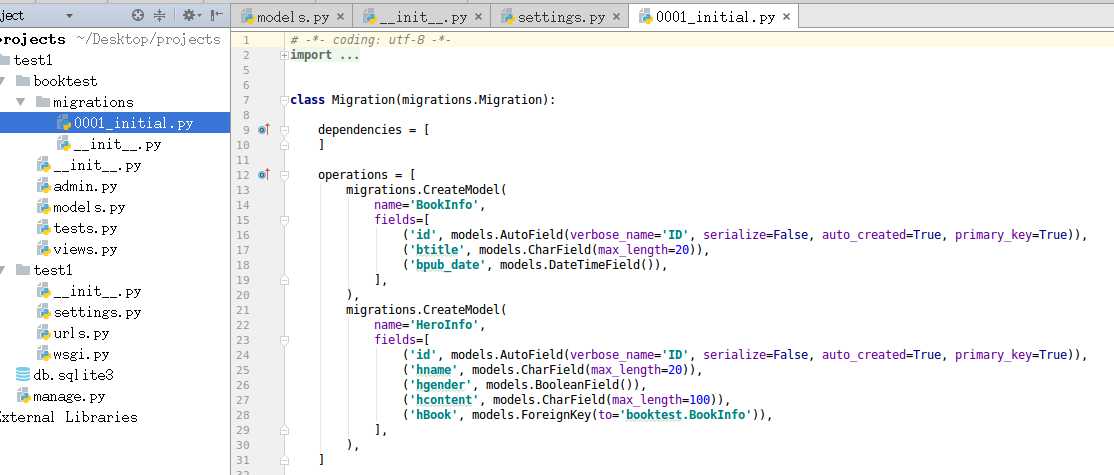
Task: Open tests.py in project tree
Action: [85, 229]
